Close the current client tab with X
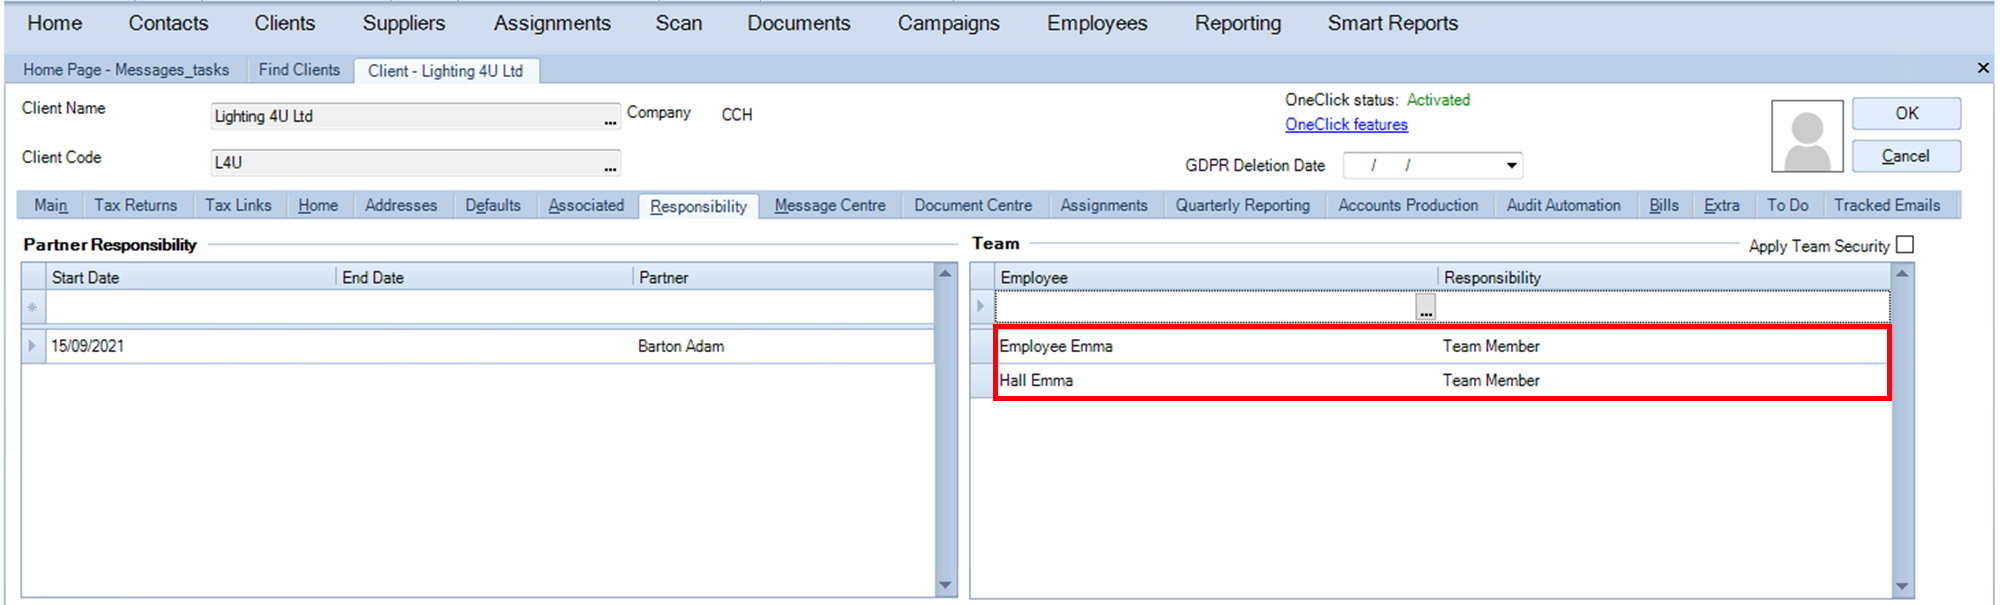This screenshot has width=2000, height=605. tap(1983, 68)
